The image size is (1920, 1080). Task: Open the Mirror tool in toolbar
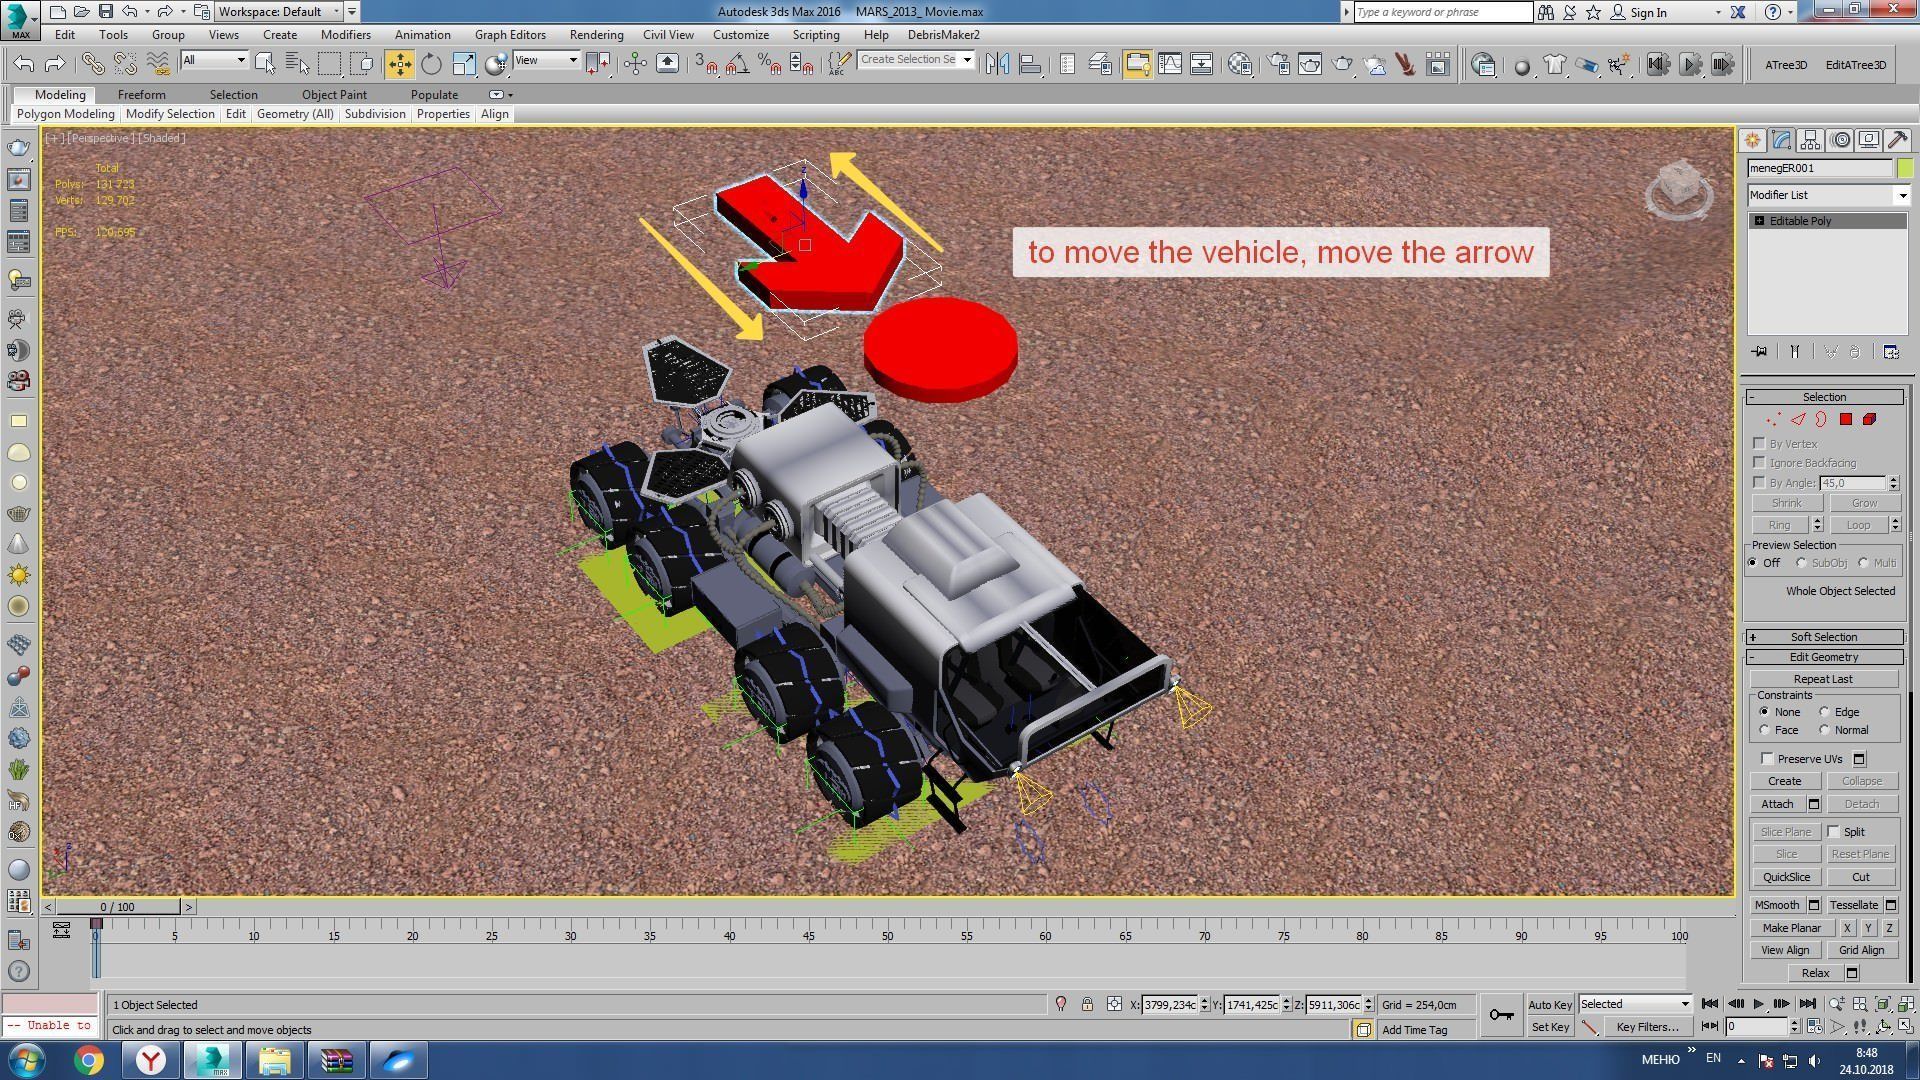click(x=997, y=65)
